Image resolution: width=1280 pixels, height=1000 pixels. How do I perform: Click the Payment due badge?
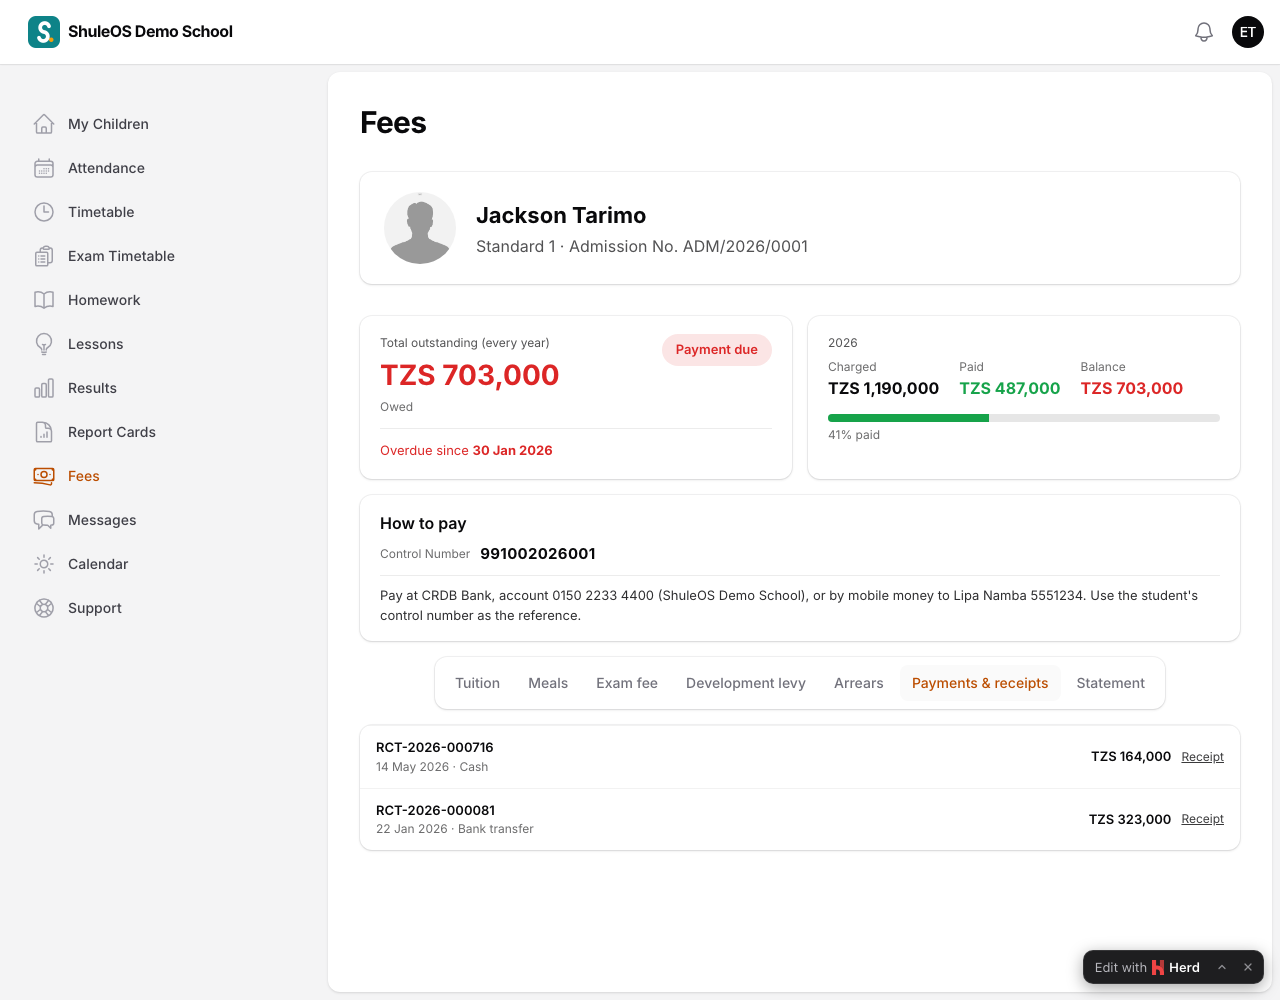pos(717,350)
